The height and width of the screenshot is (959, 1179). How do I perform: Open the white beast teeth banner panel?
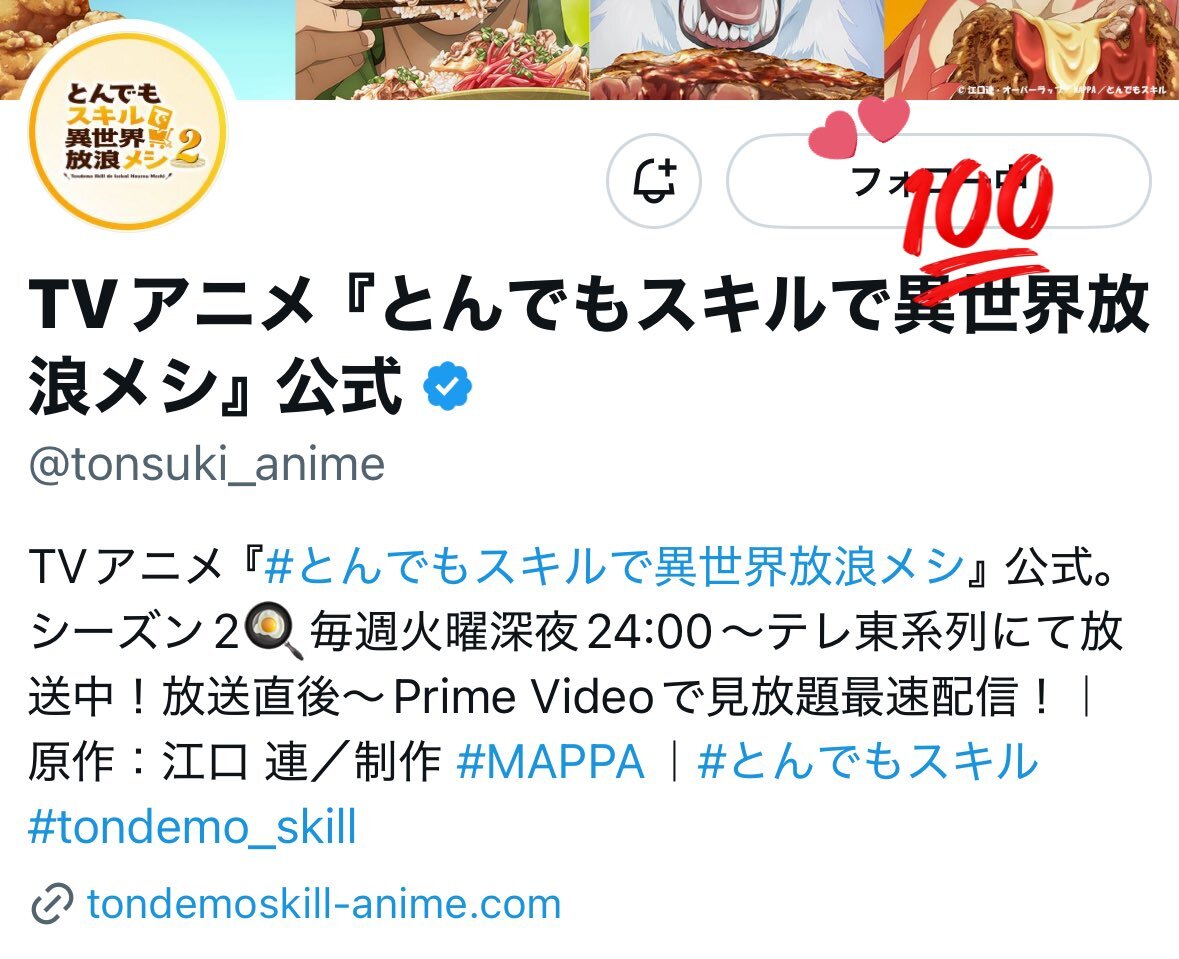pos(737,50)
